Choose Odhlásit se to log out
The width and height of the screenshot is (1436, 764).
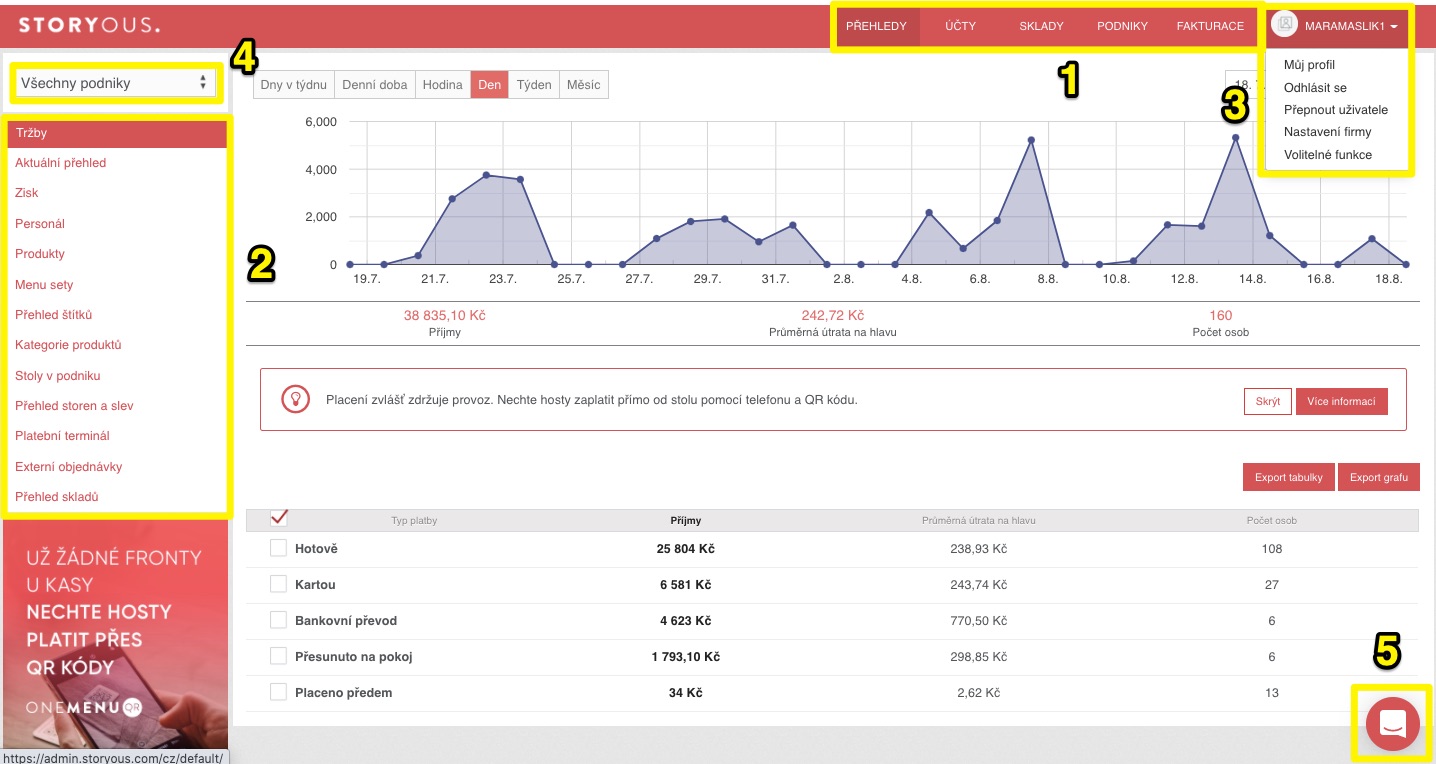[1315, 88]
